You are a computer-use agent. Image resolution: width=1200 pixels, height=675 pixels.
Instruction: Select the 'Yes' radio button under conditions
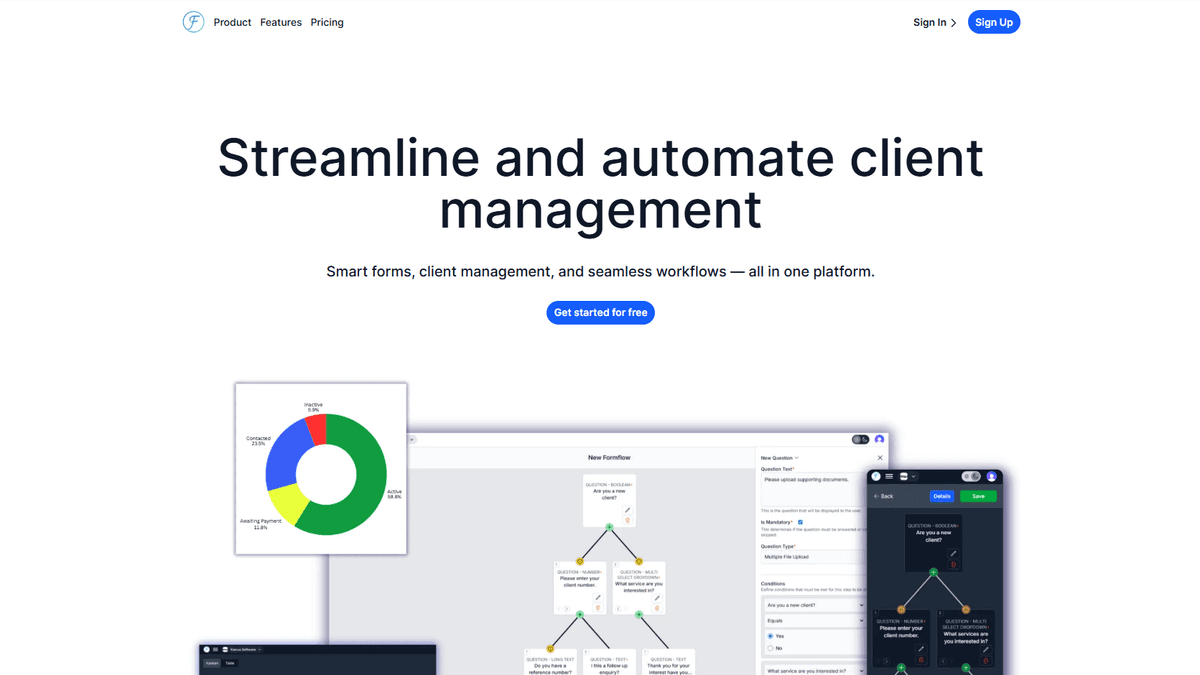(770, 636)
